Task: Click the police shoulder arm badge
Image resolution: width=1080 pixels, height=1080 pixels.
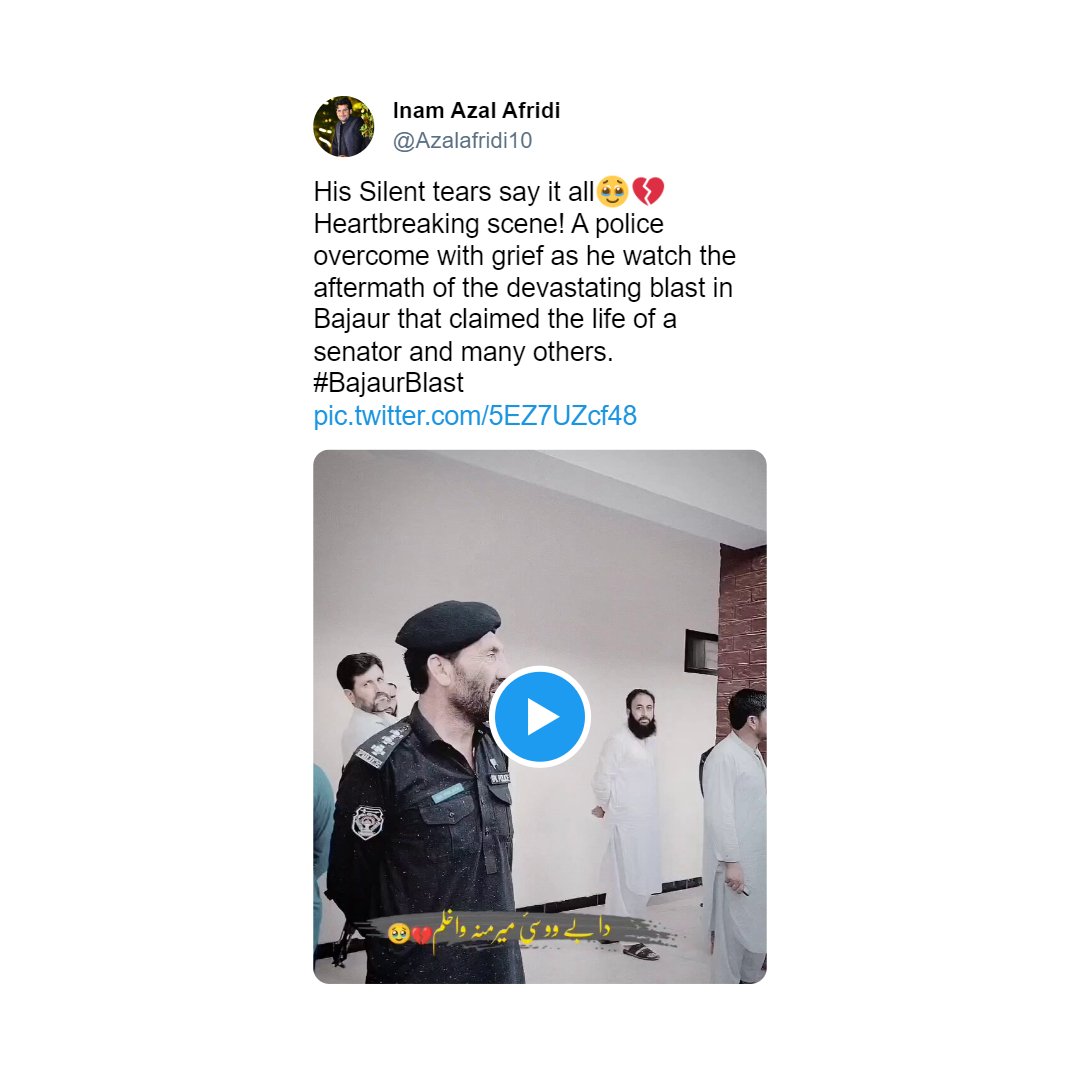Action: pos(367,822)
